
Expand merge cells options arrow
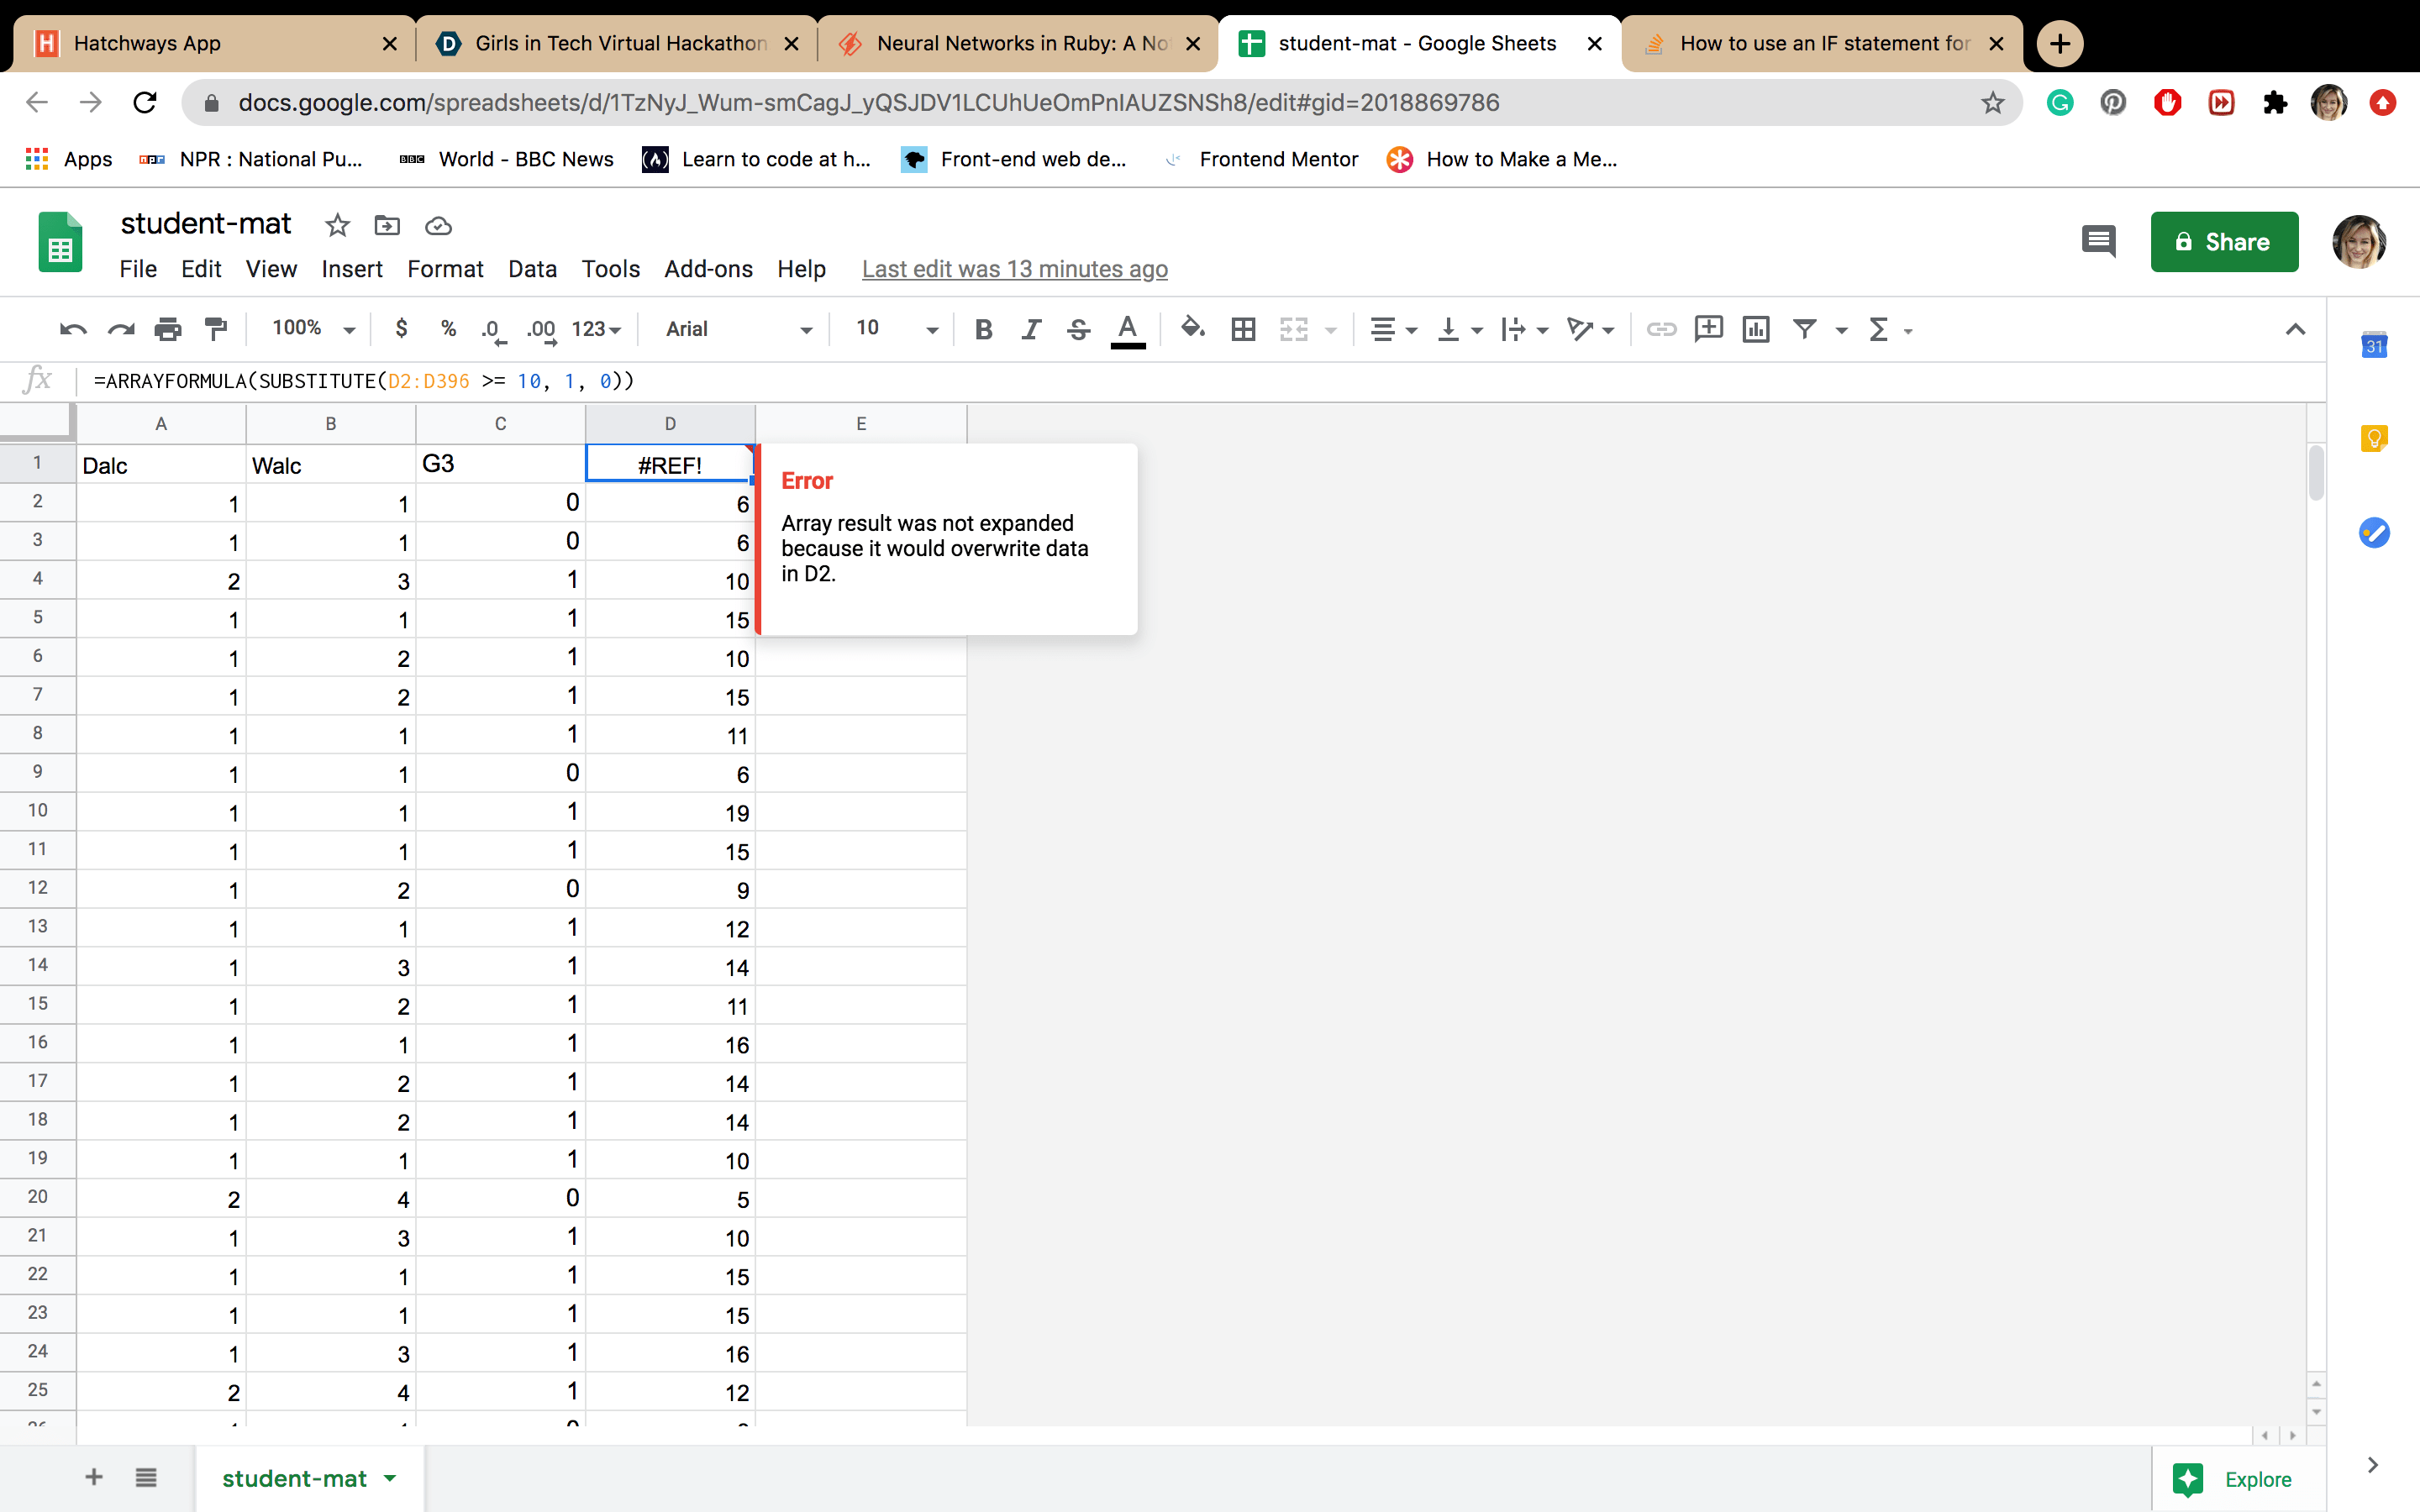pos(1331,330)
